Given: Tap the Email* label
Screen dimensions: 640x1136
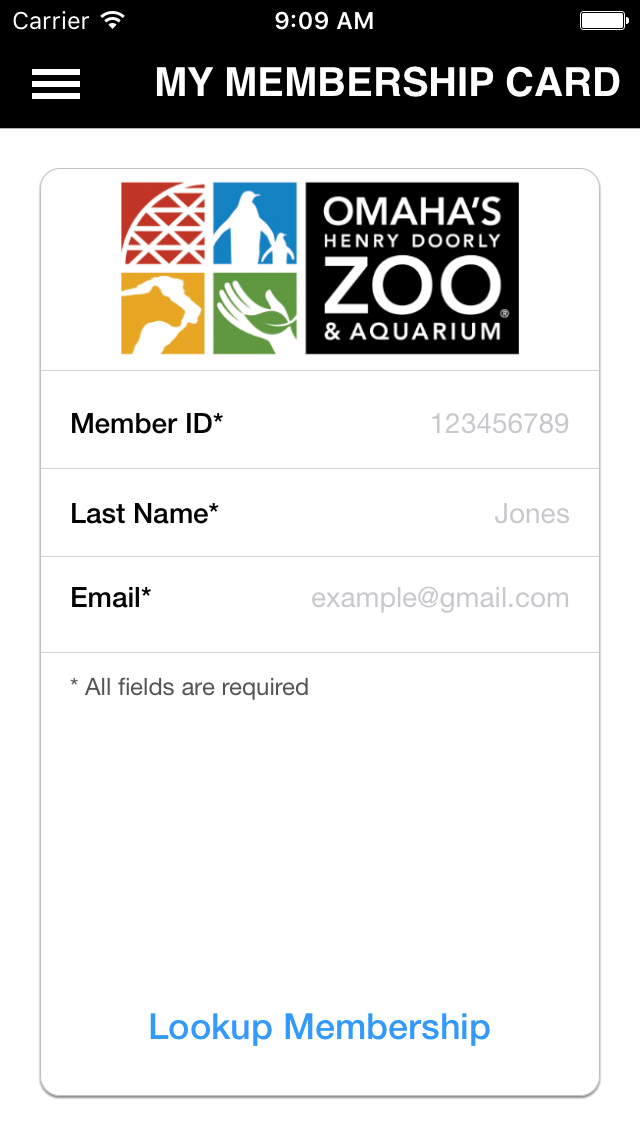Looking at the screenshot, I should click(x=110, y=598).
